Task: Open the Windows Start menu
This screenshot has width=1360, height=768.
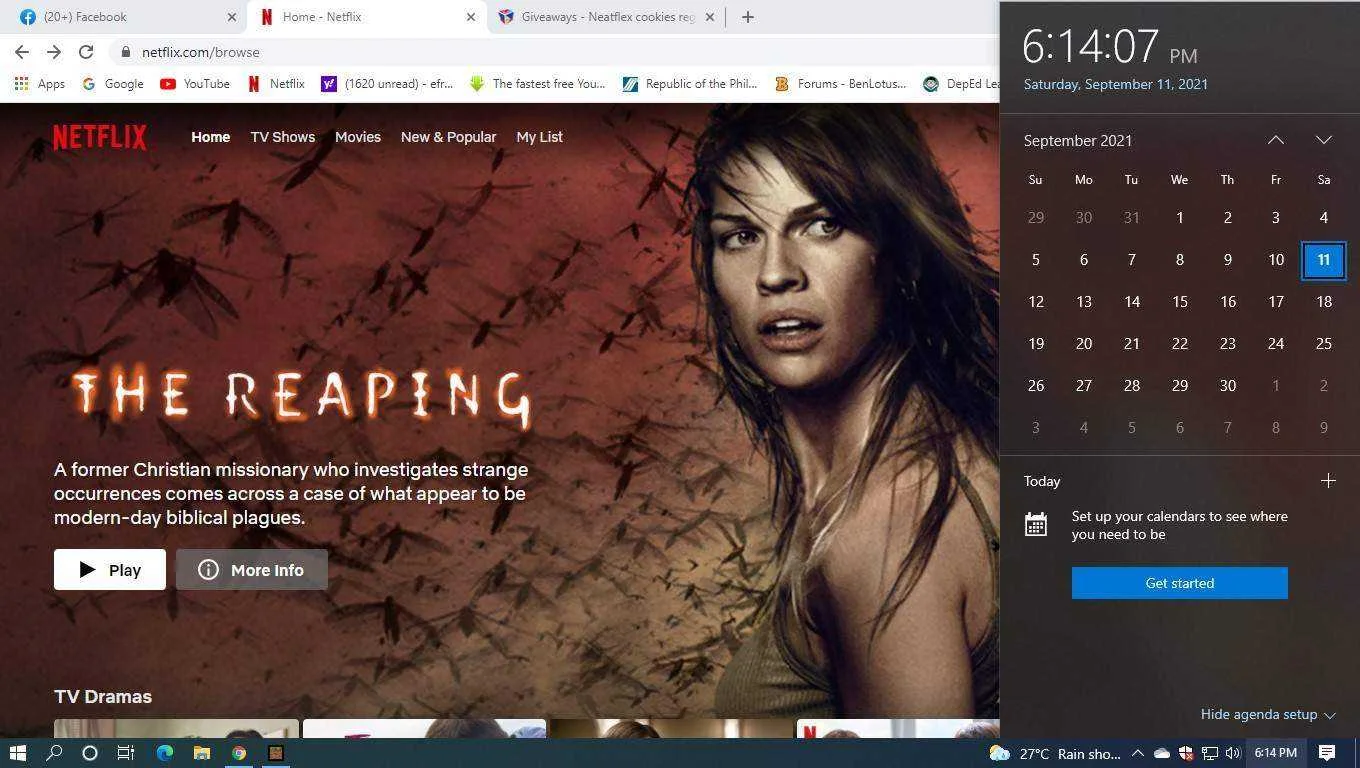Action: coord(18,753)
